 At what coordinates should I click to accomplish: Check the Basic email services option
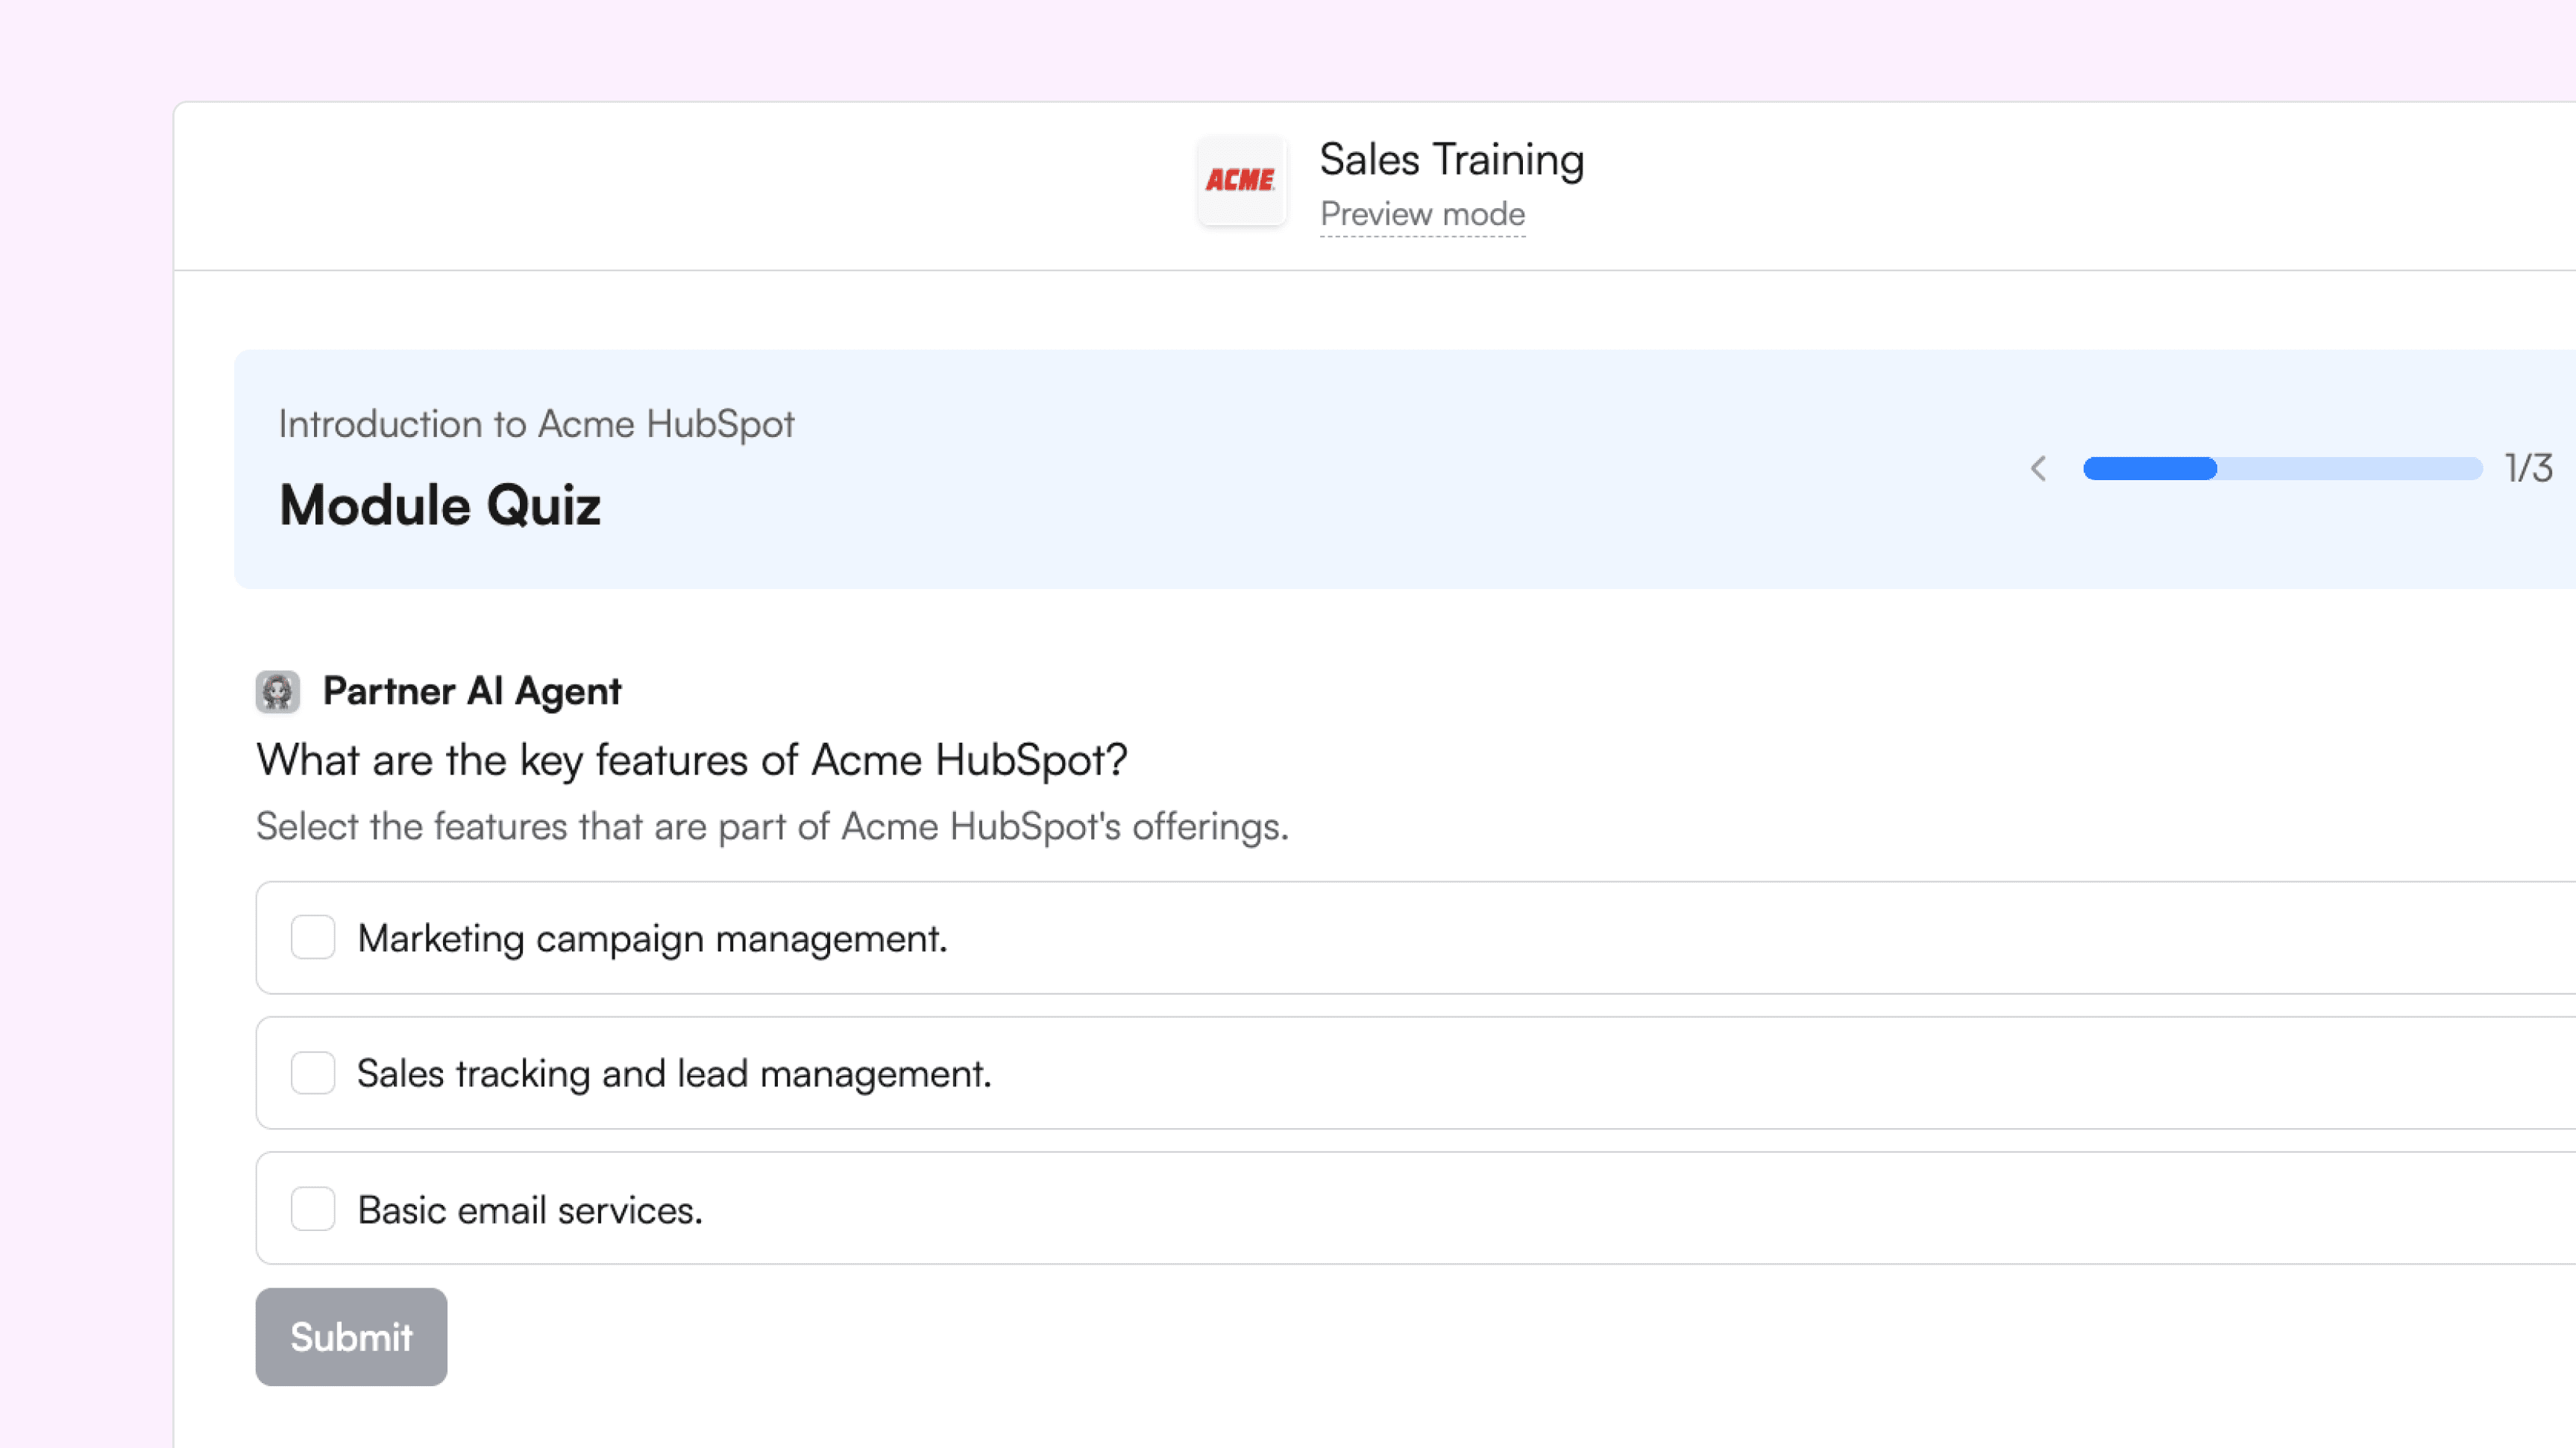313,1209
